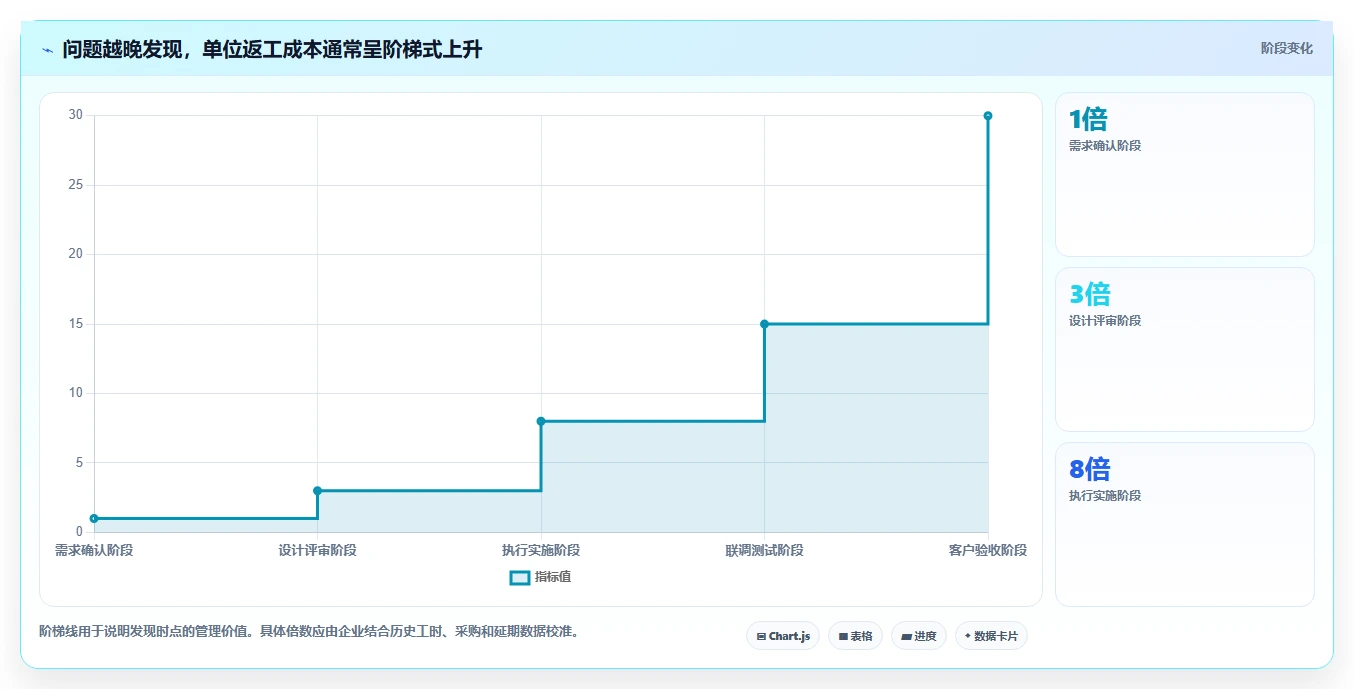Screen dimensions: 1354x689
Task: Click the data point at 联调测试阶段
Action: click(764, 324)
